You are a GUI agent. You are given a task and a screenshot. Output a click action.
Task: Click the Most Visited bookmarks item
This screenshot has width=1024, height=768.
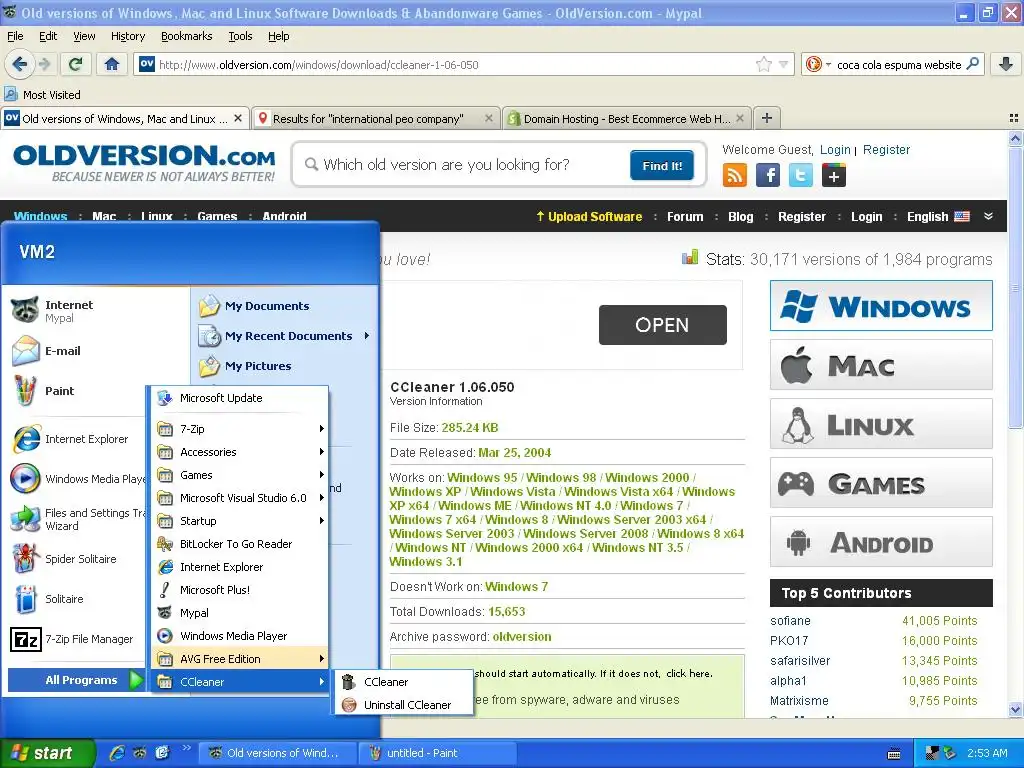[43, 95]
